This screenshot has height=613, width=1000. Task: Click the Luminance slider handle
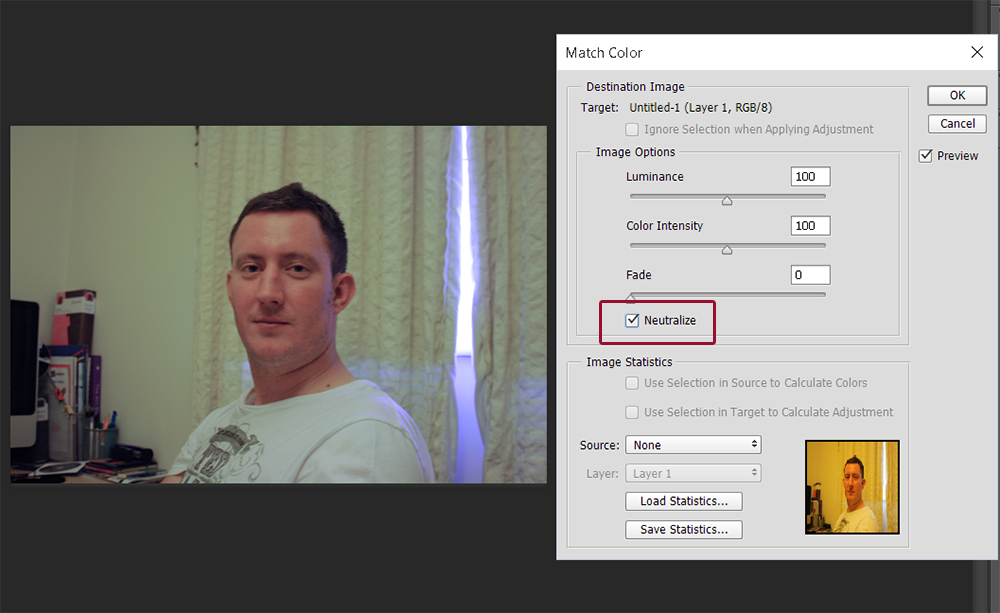point(727,201)
